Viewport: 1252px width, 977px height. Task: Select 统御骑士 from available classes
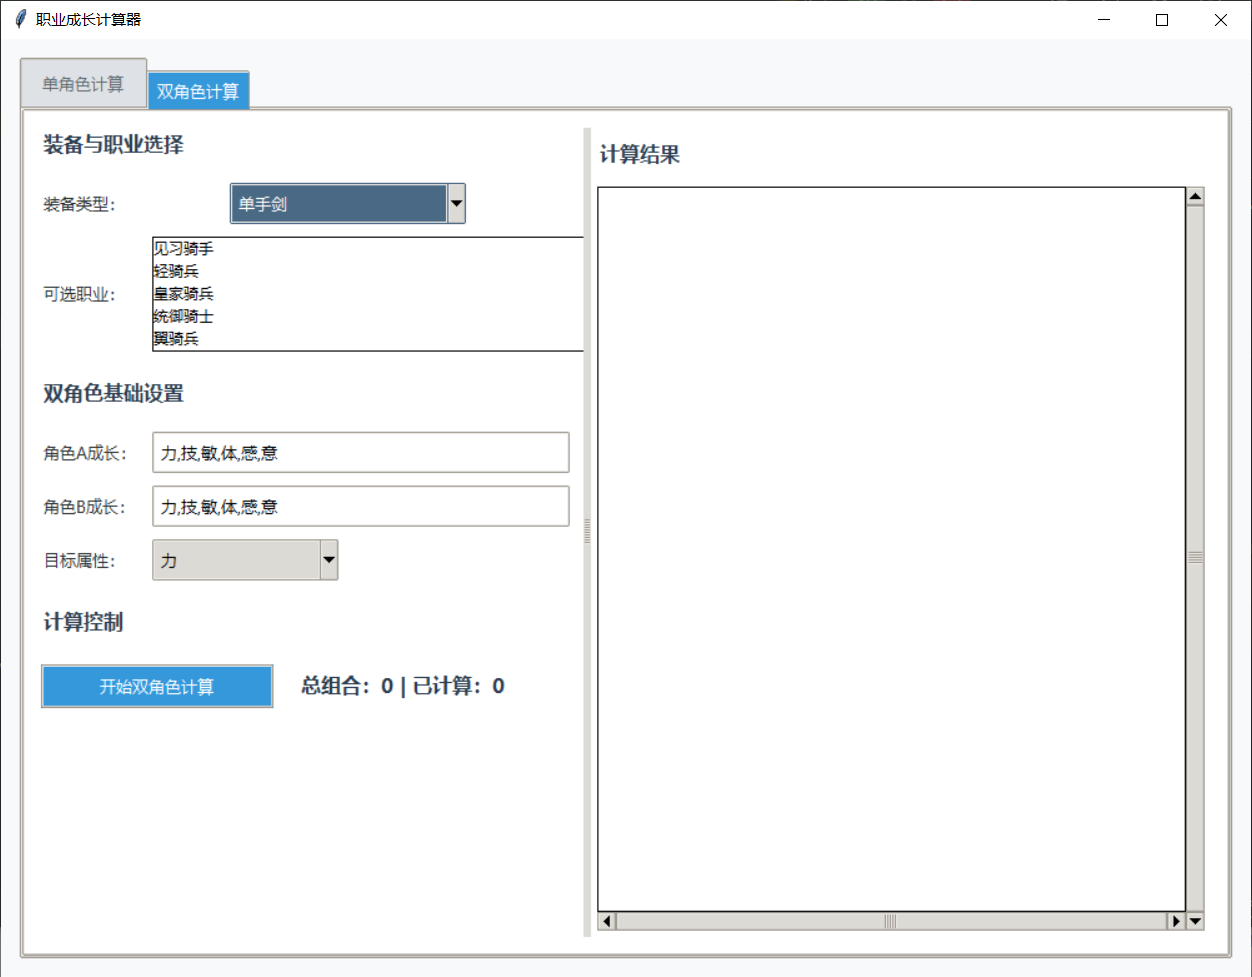[x=183, y=316]
